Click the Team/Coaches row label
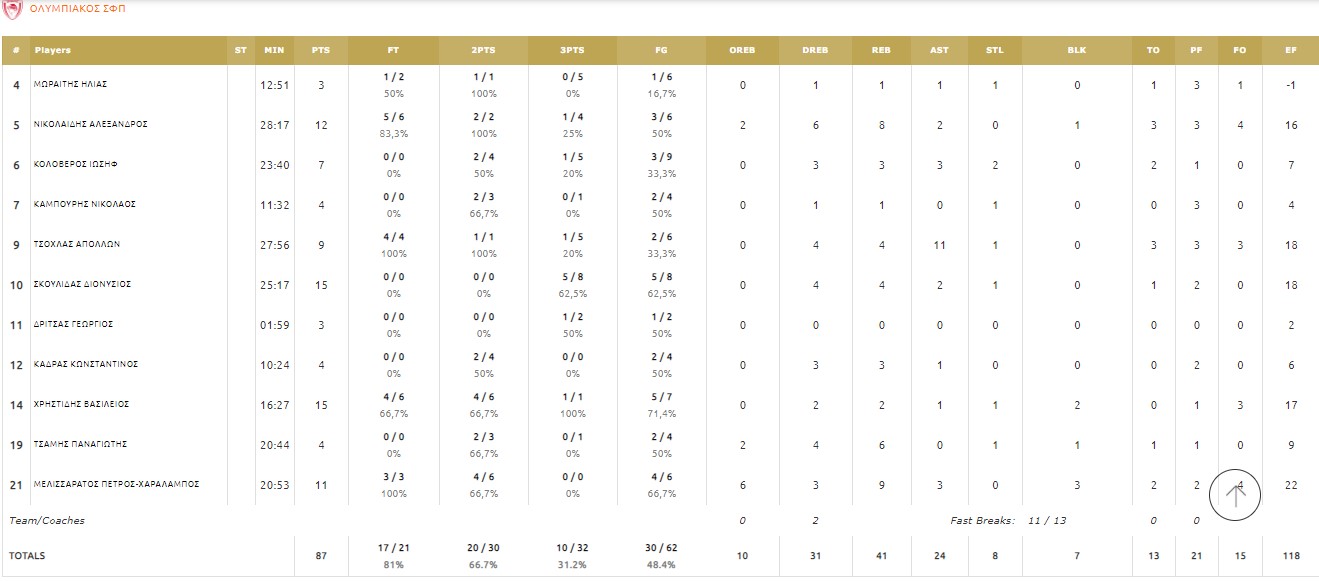Screen dimensions: 1319x582 (47, 521)
